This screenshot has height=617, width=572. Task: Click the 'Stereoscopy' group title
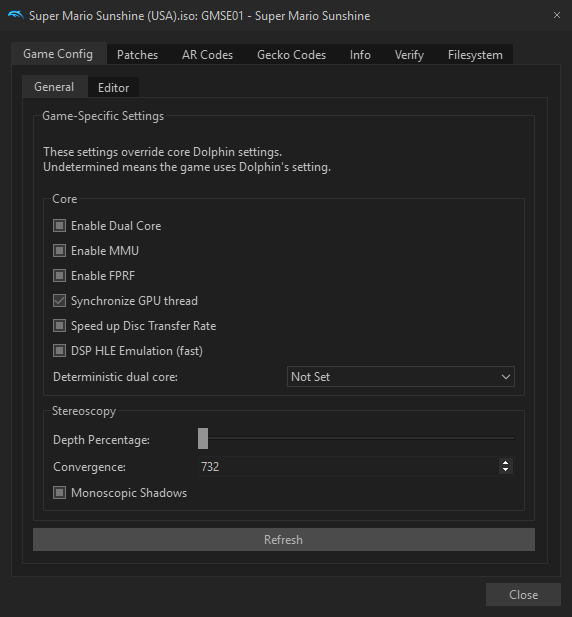[x=84, y=411]
